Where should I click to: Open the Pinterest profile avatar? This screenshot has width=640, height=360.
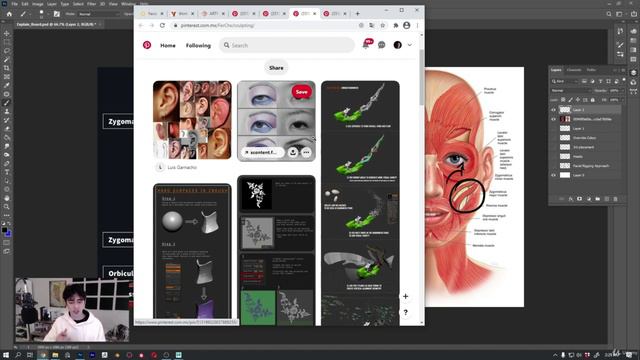[398, 45]
